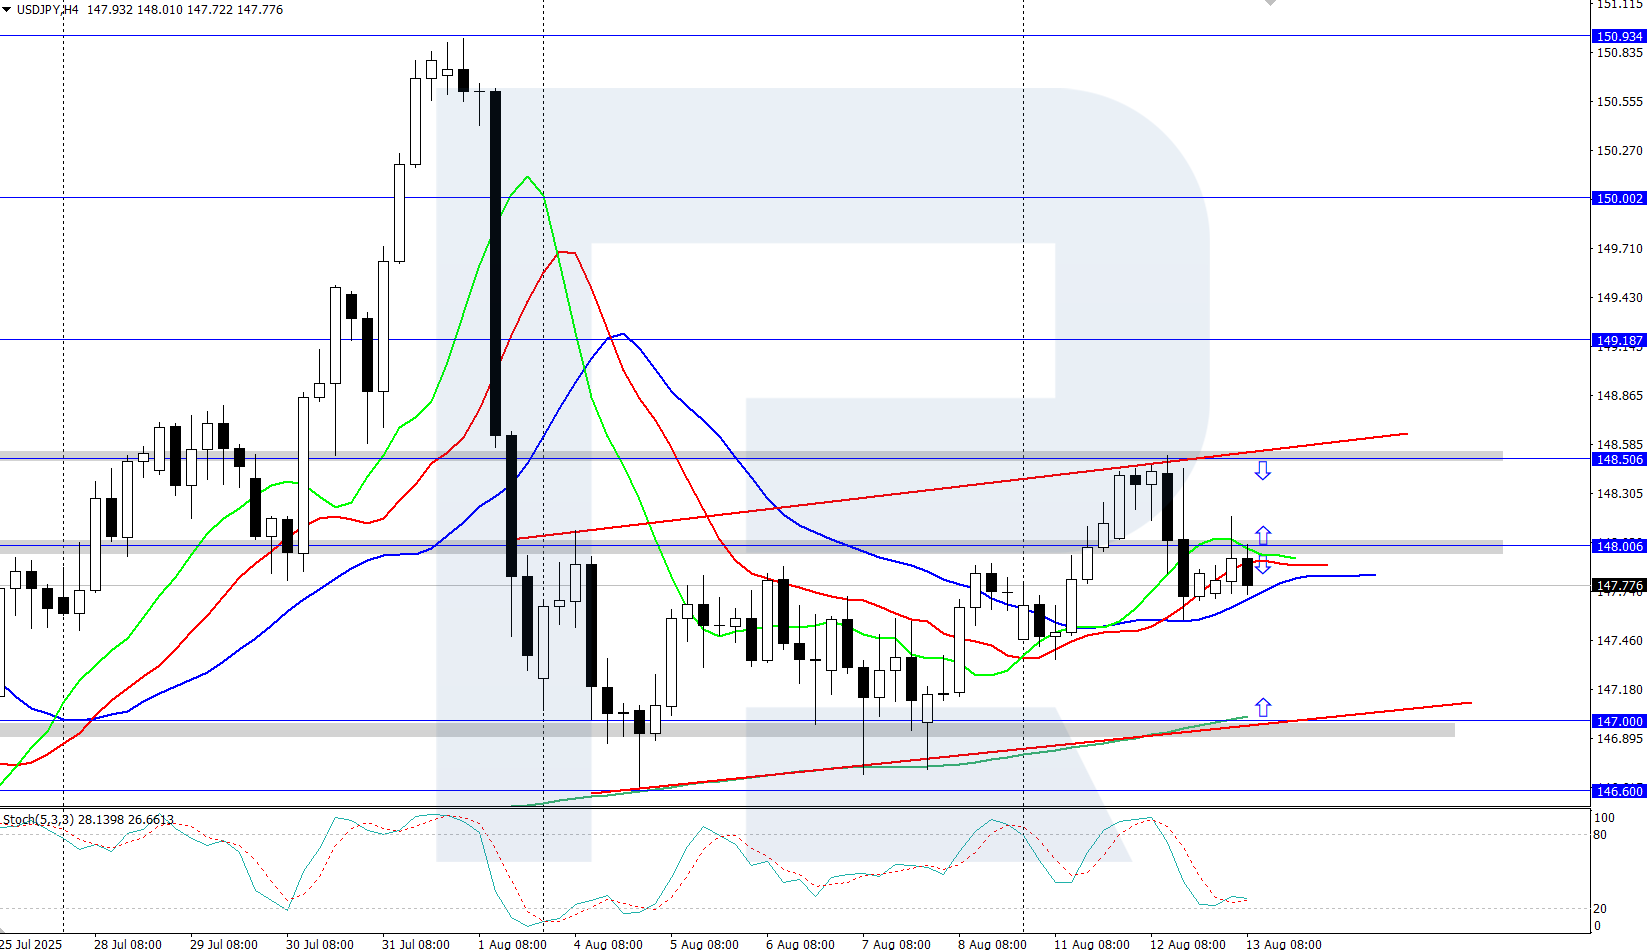The image size is (1647, 952).
Task: Click the Stochastic 80 level scale label
Action: click(1600, 835)
